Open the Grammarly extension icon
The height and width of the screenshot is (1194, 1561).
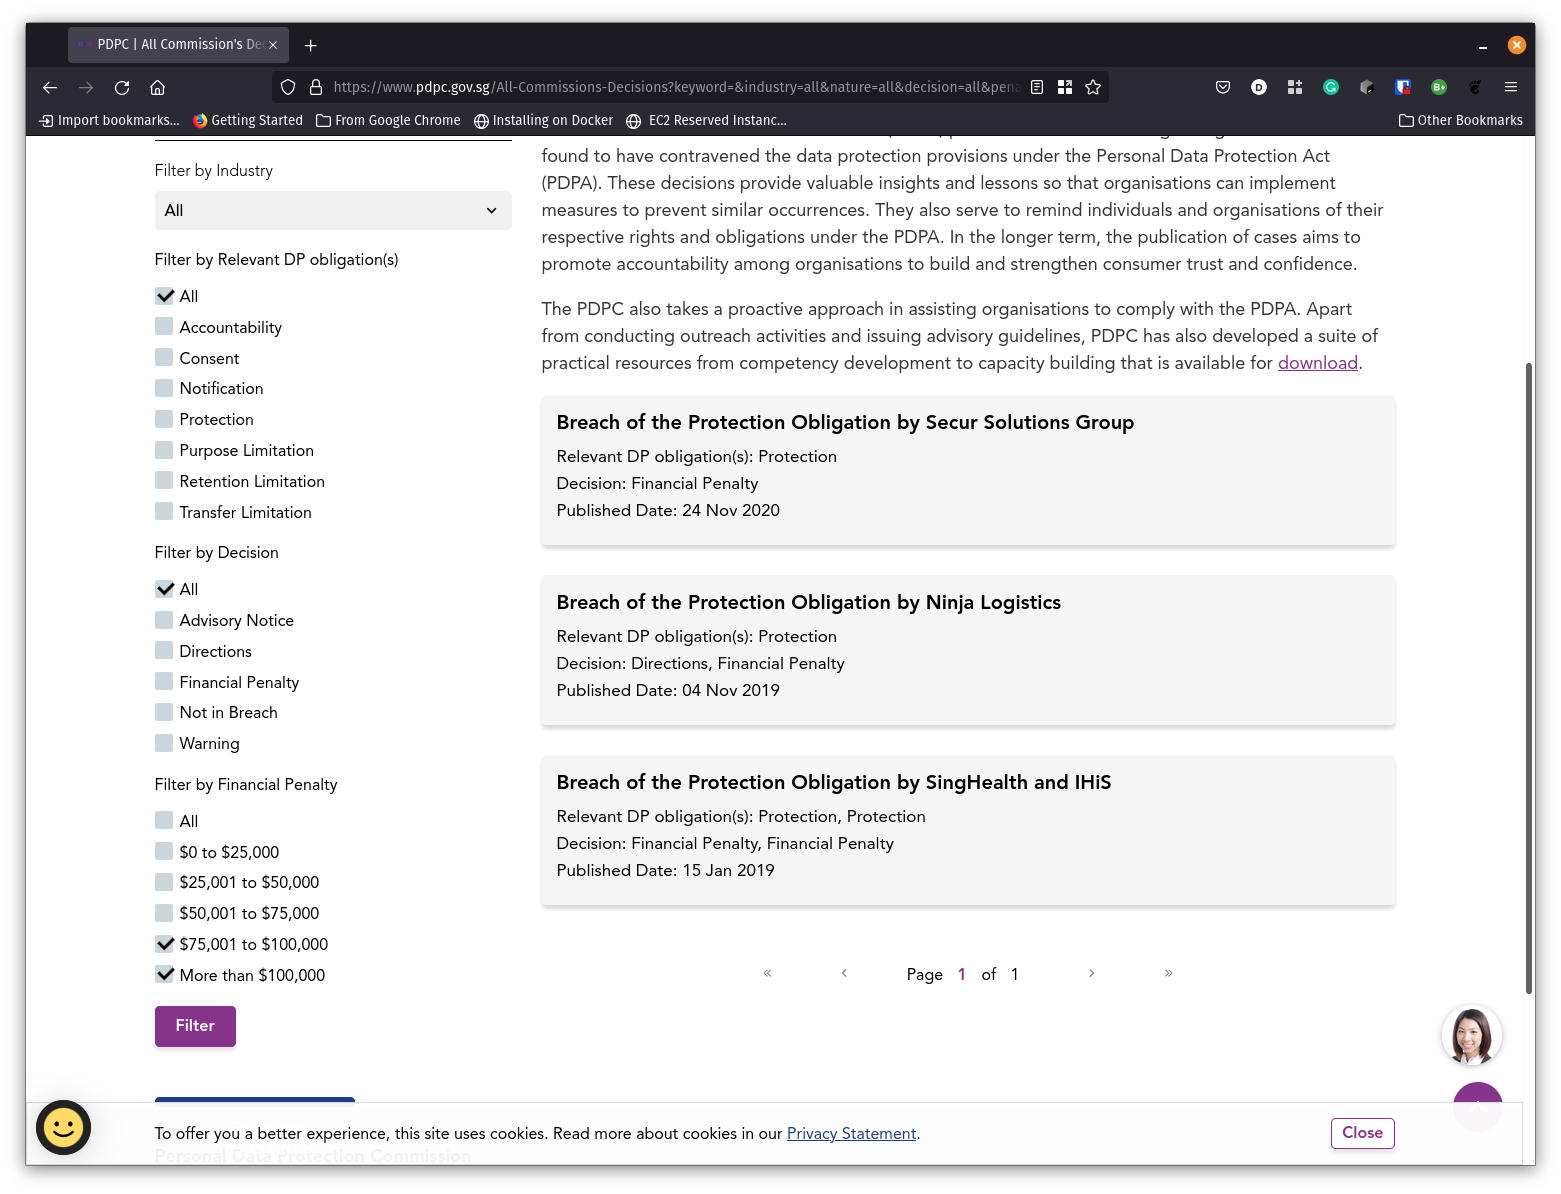coord(1331,87)
